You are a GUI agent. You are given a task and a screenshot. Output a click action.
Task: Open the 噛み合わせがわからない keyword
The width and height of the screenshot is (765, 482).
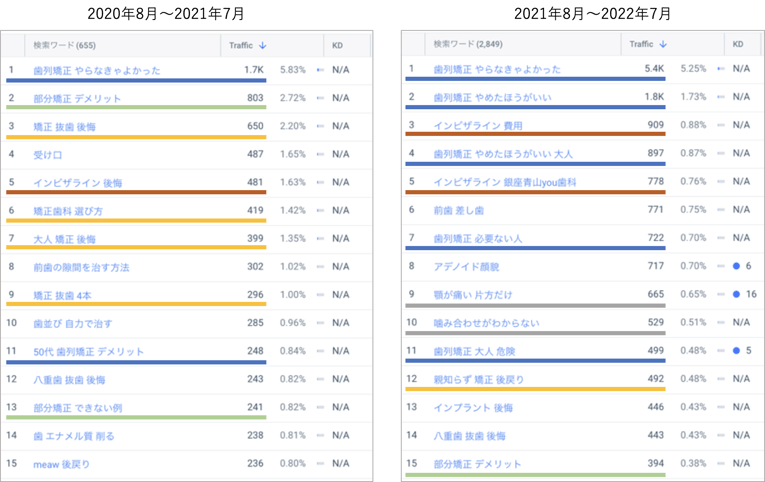pos(486,323)
